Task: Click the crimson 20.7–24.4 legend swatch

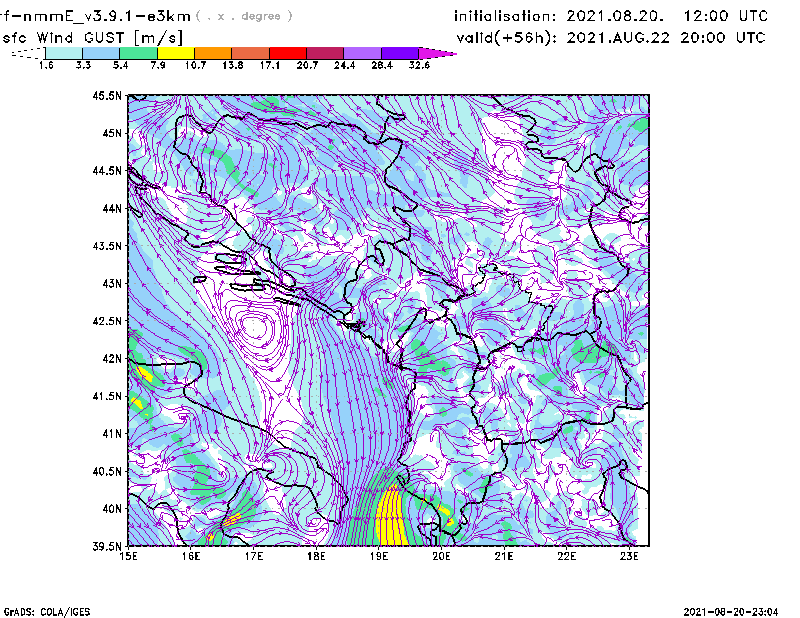Action: point(325,53)
